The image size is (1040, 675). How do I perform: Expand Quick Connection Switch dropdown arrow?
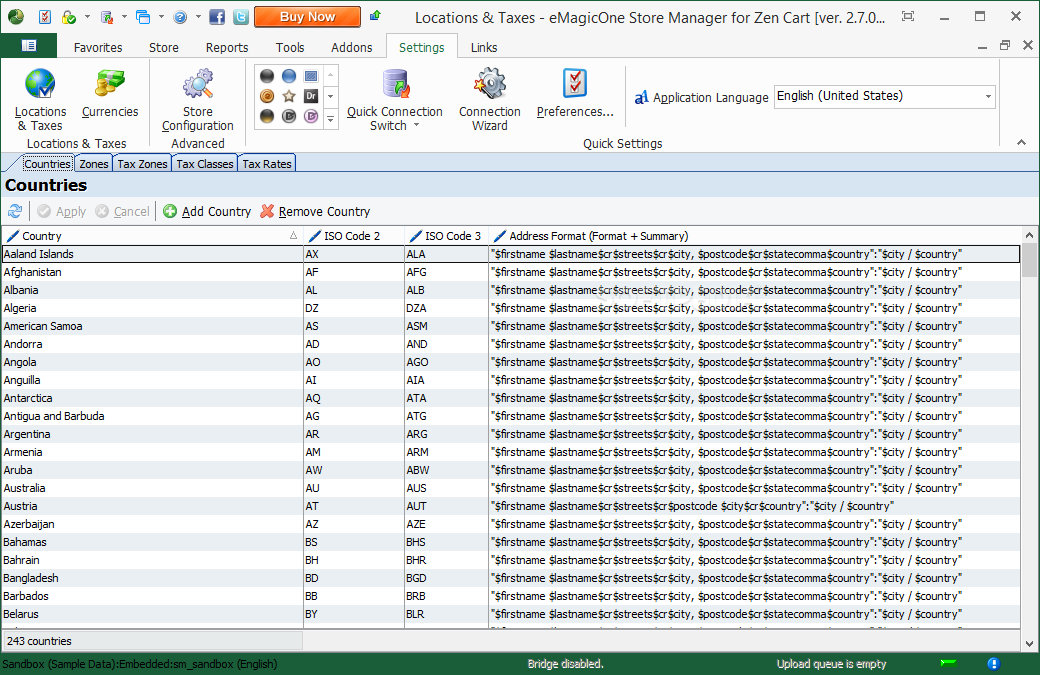pos(417,125)
